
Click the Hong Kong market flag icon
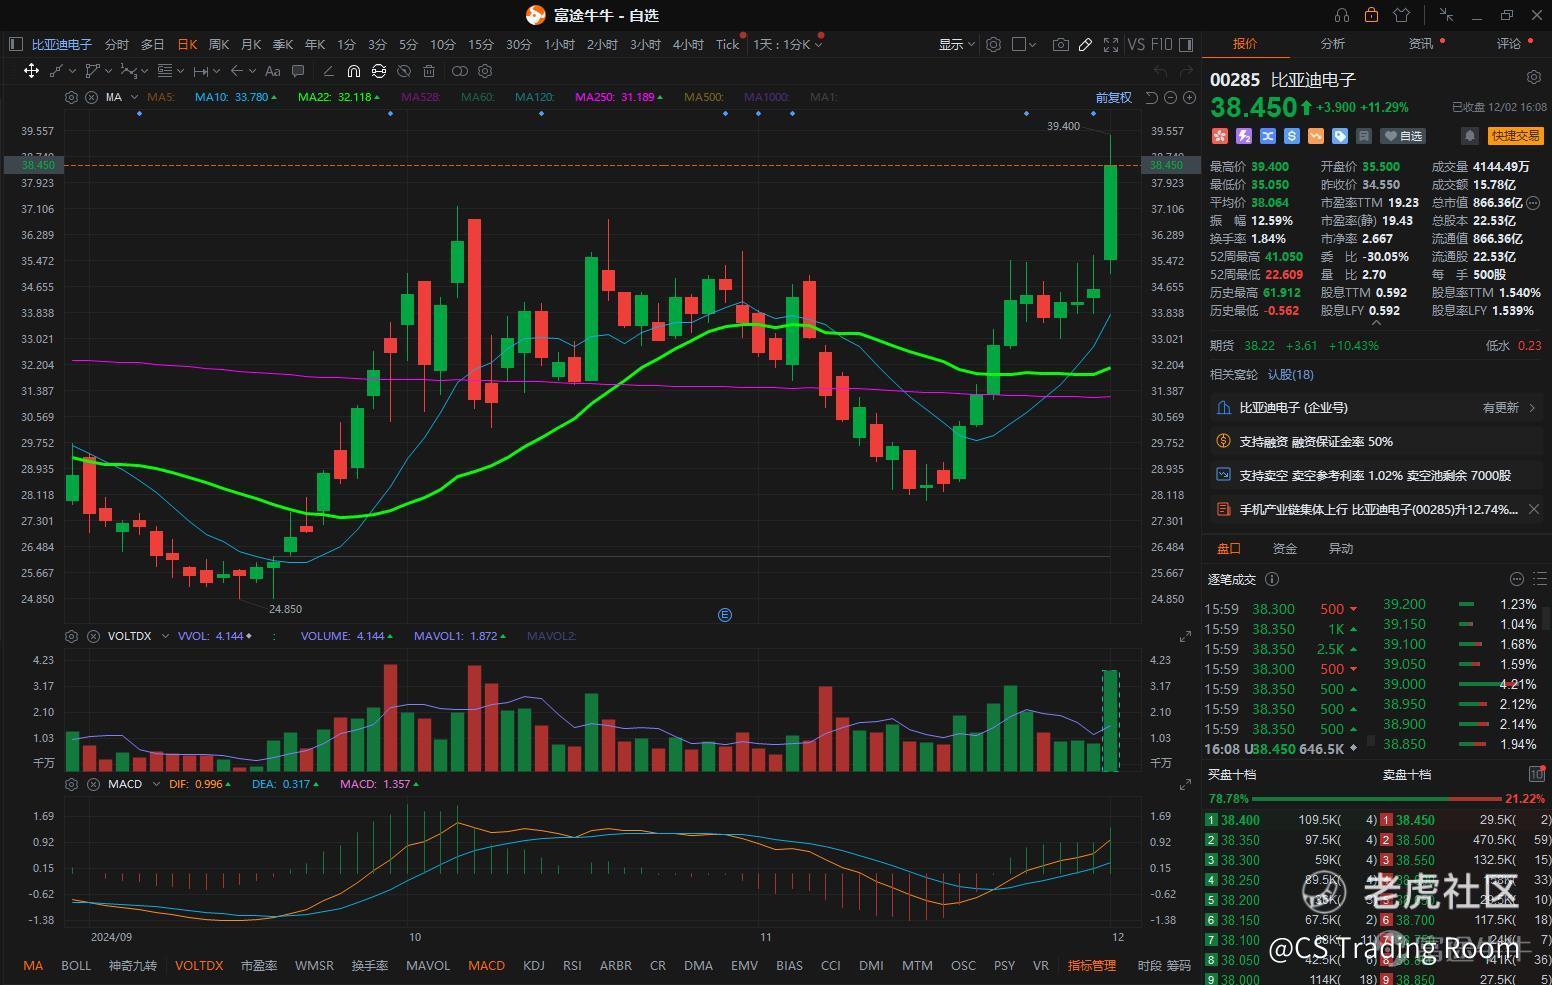[x=1219, y=136]
